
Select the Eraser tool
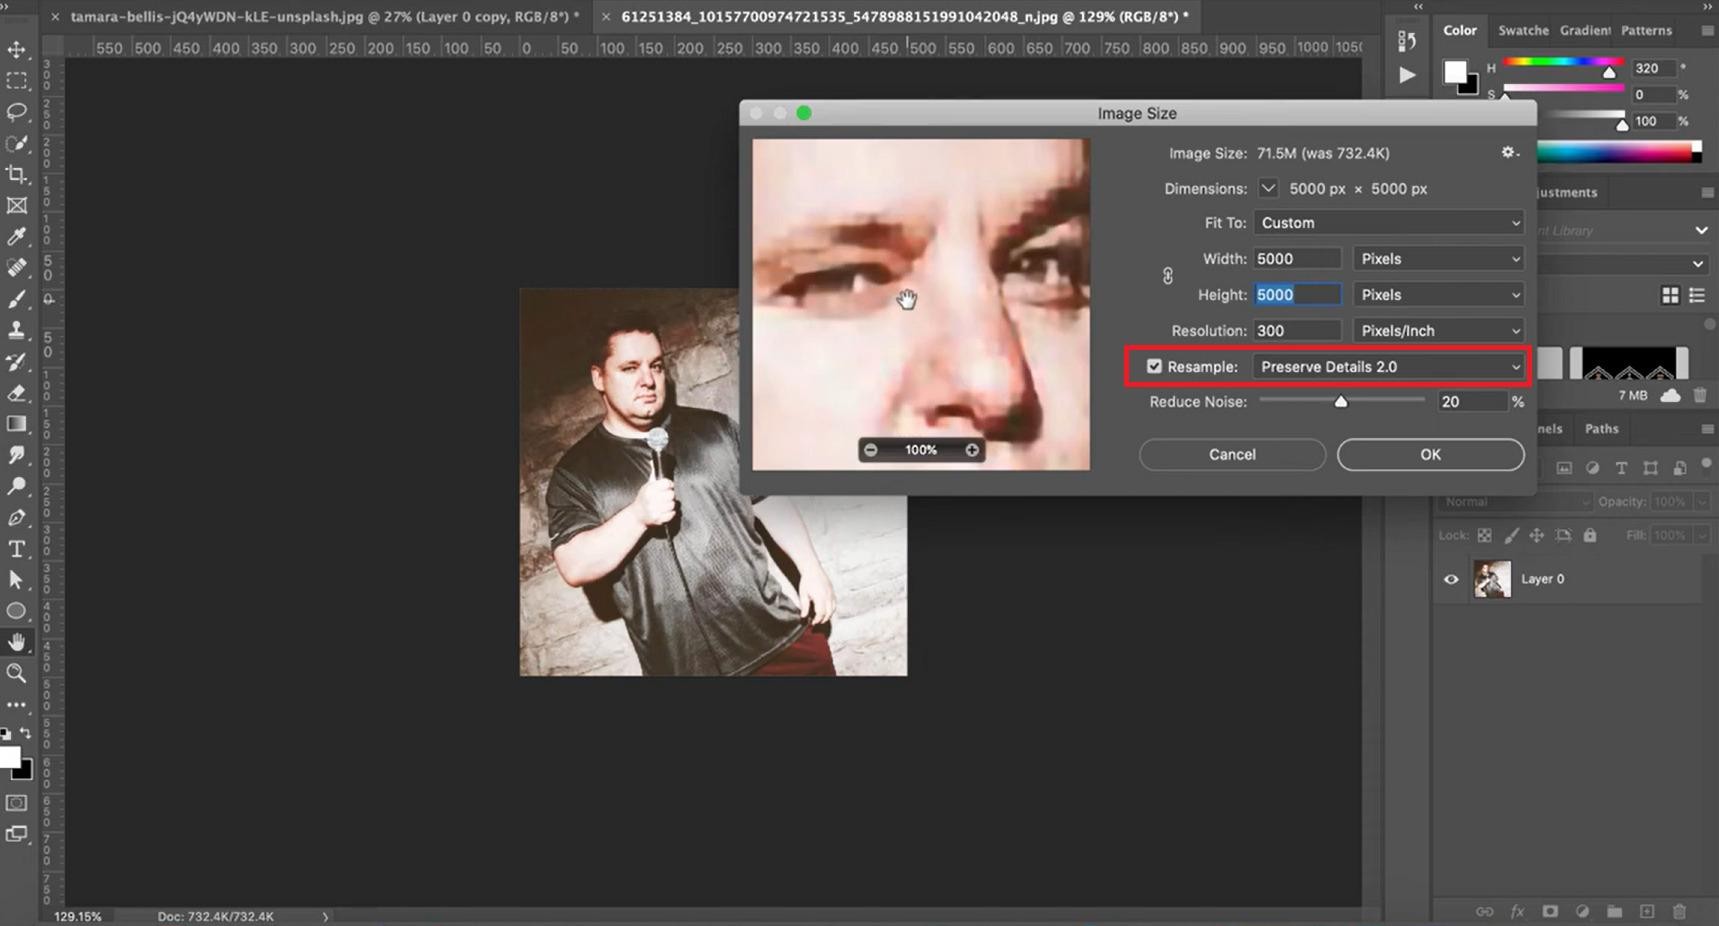coord(17,392)
